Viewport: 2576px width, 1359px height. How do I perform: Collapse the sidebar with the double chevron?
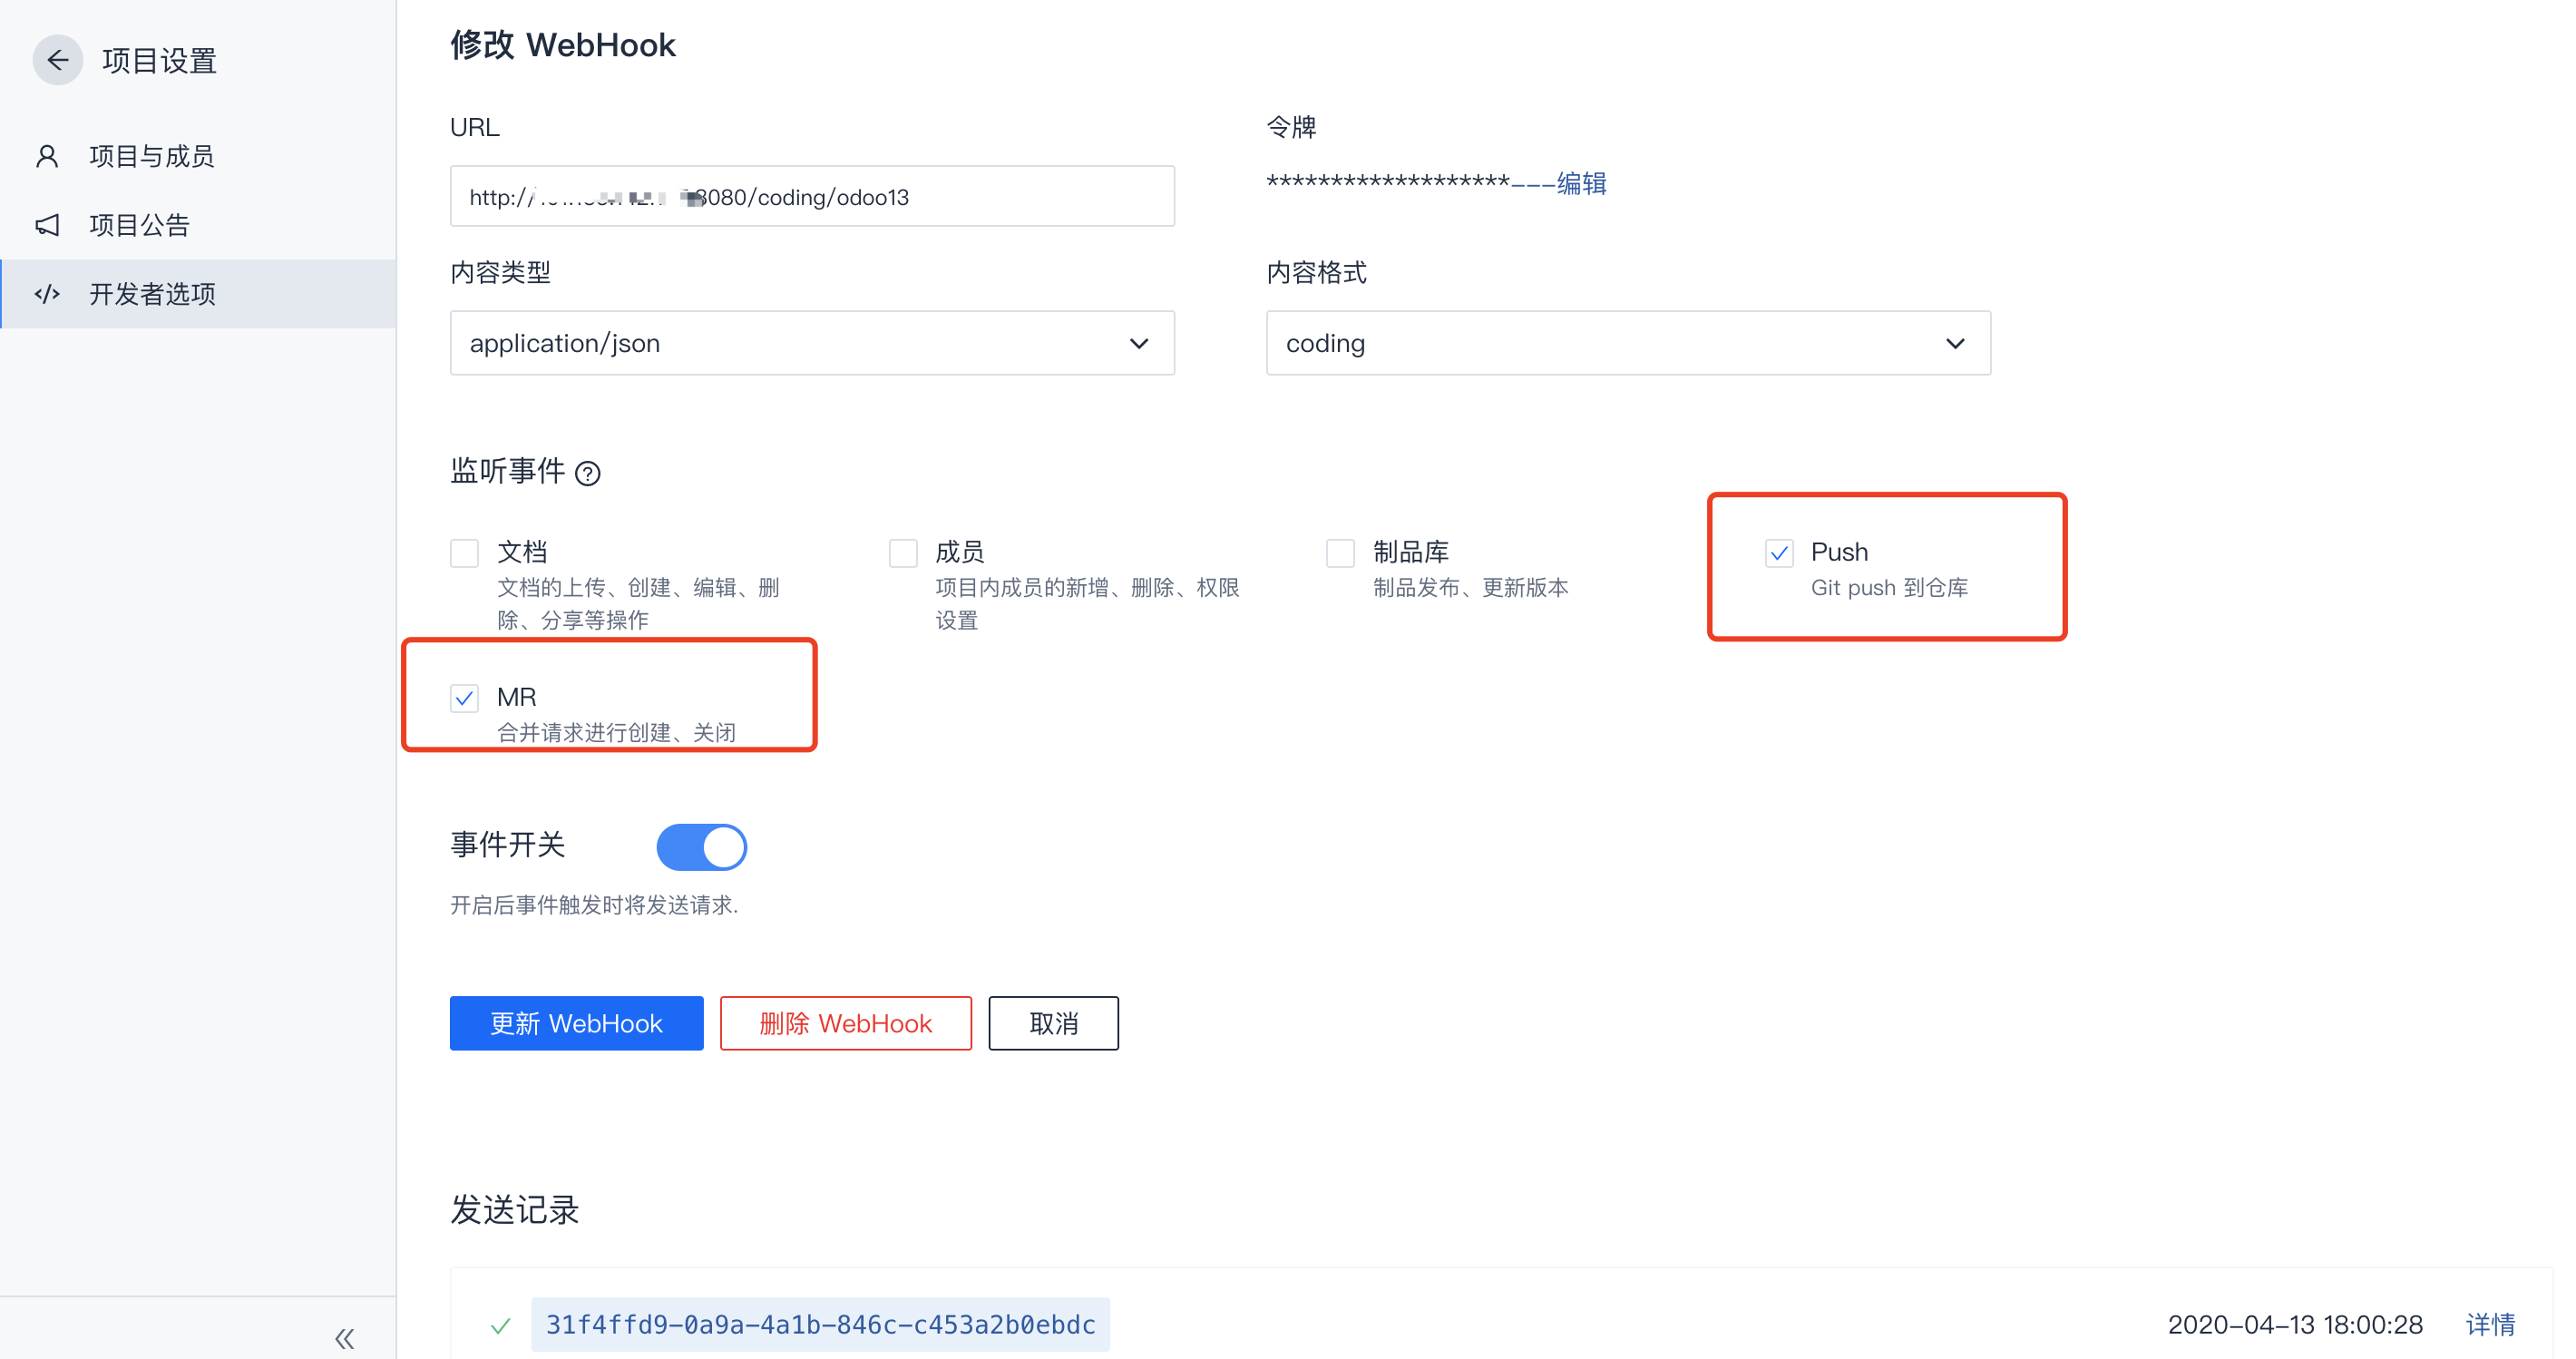coord(344,1337)
